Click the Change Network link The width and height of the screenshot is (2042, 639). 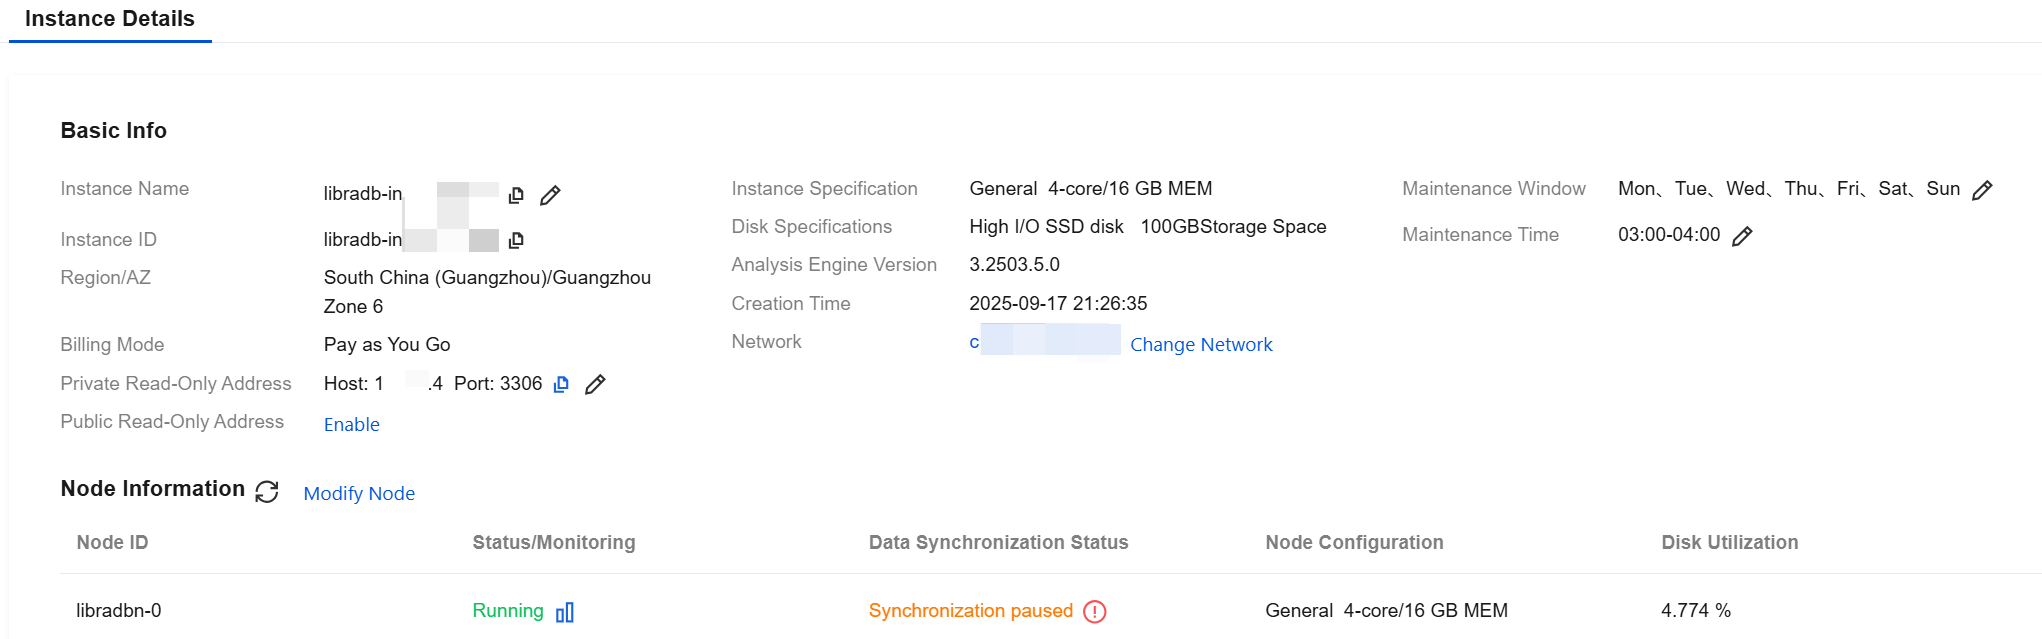coord(1201,345)
